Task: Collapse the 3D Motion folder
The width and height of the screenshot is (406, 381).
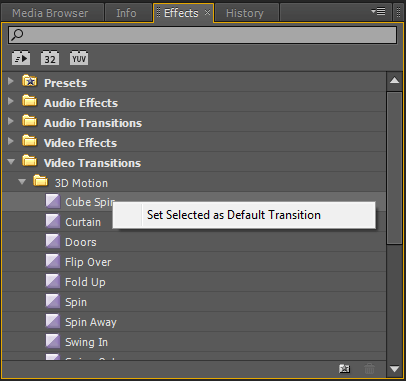Action: (x=22, y=182)
